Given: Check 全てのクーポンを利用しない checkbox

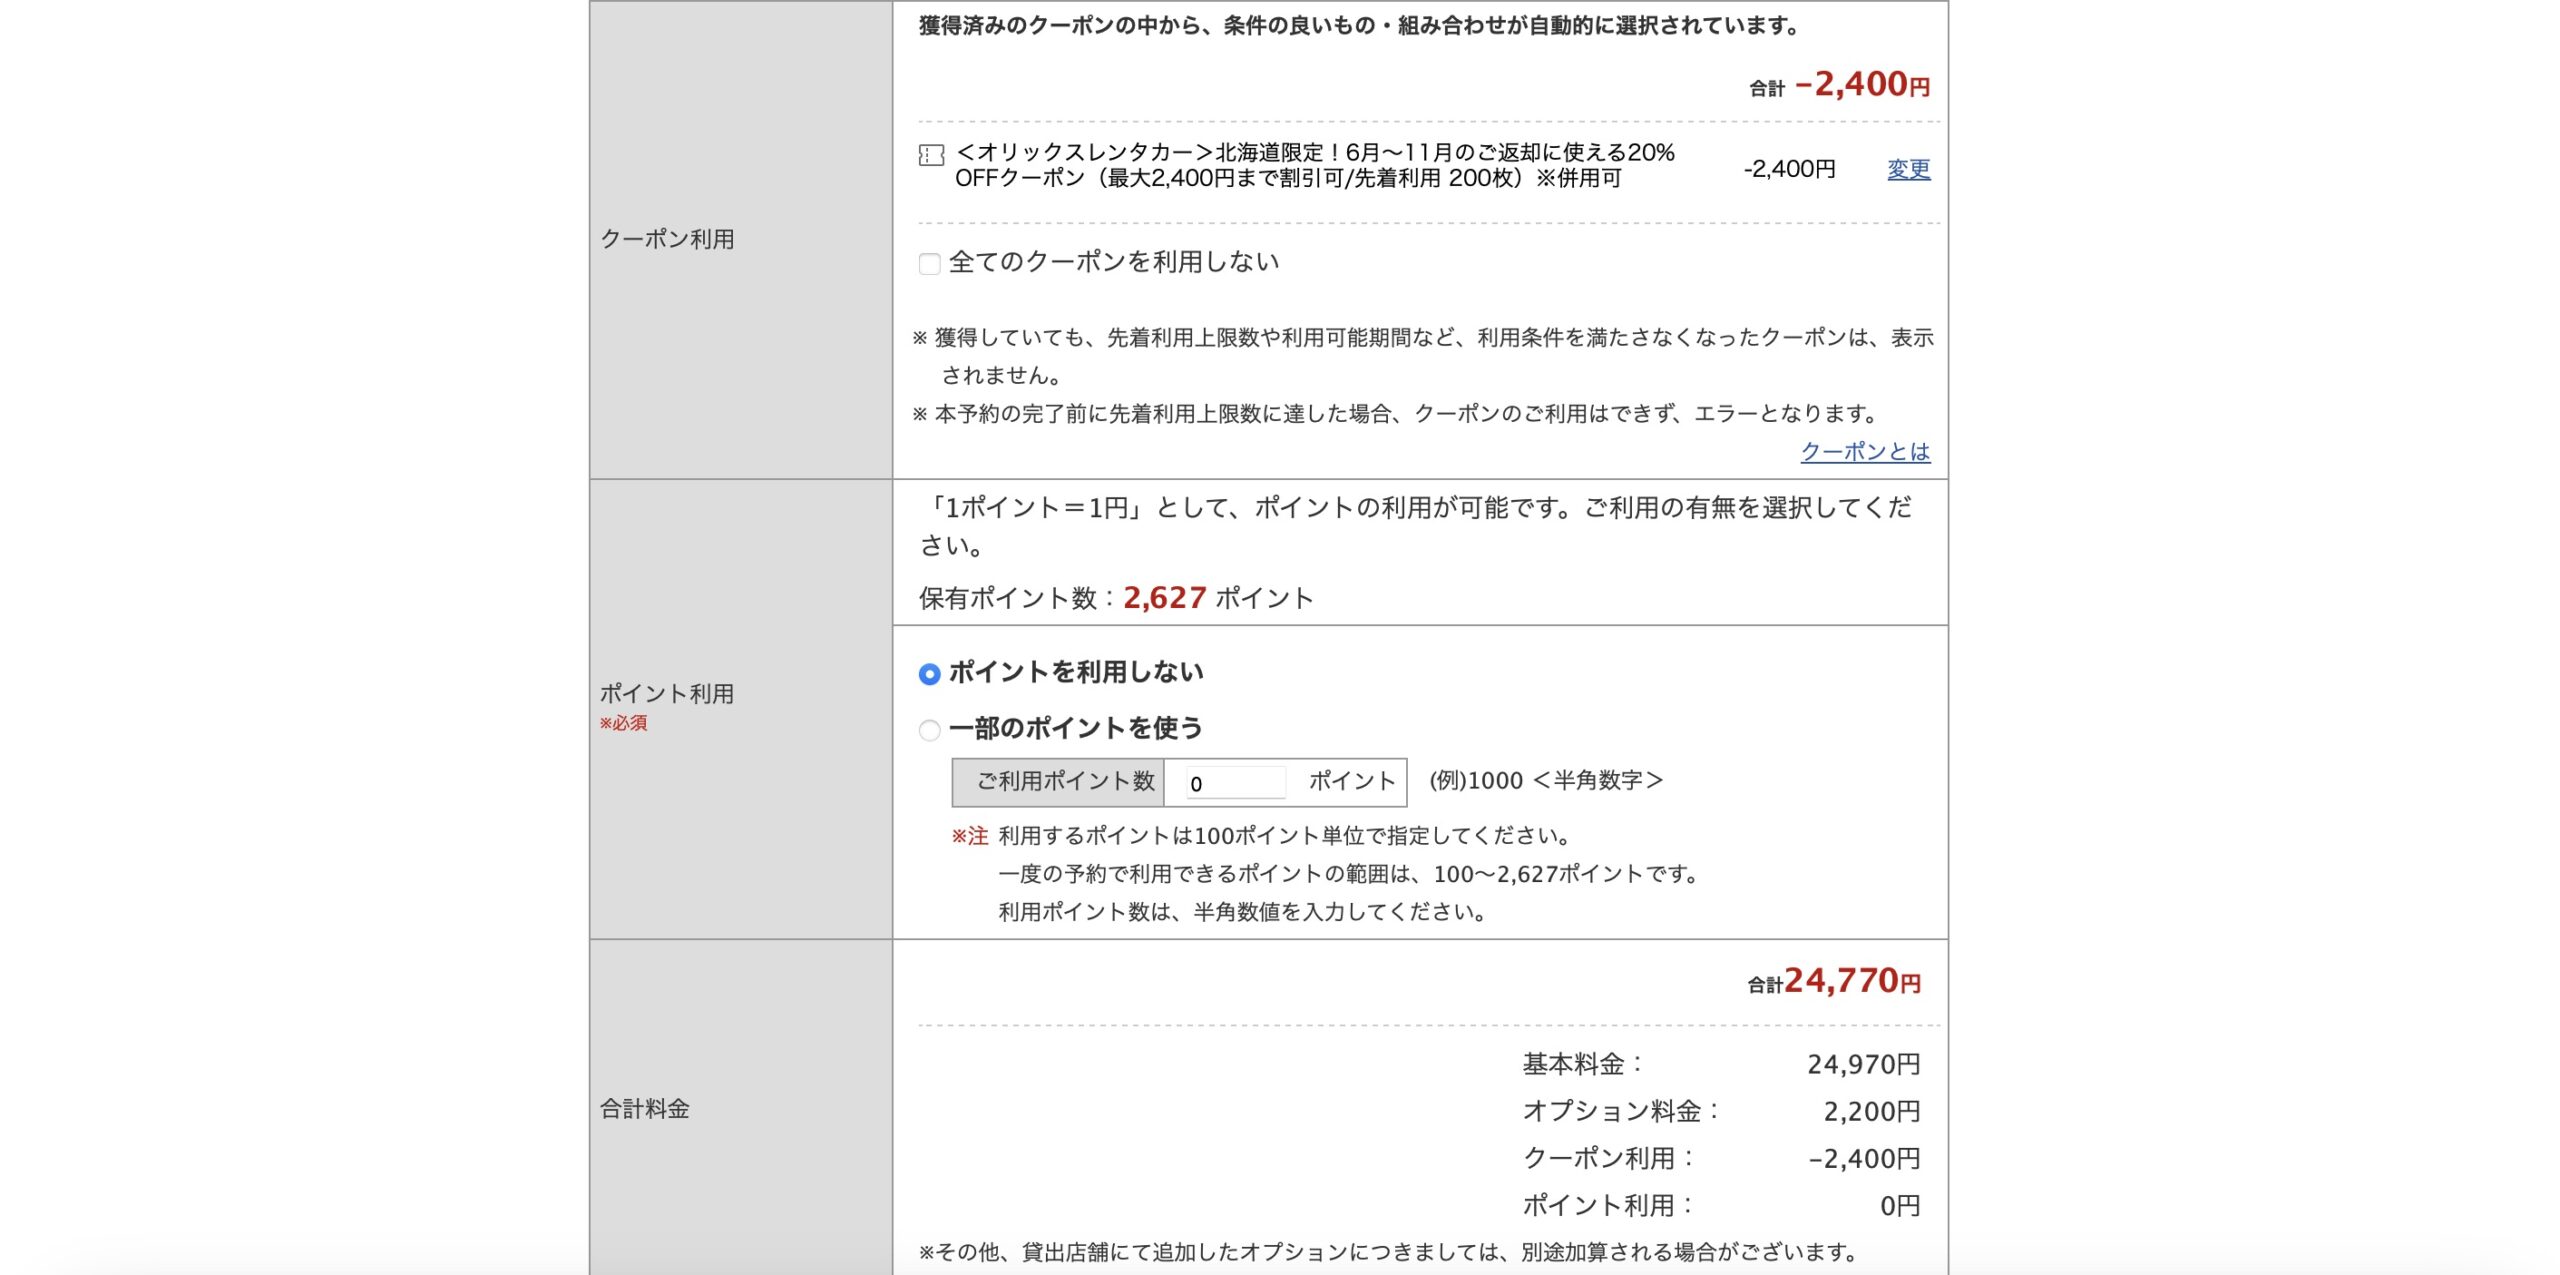Looking at the screenshot, I should click(930, 264).
